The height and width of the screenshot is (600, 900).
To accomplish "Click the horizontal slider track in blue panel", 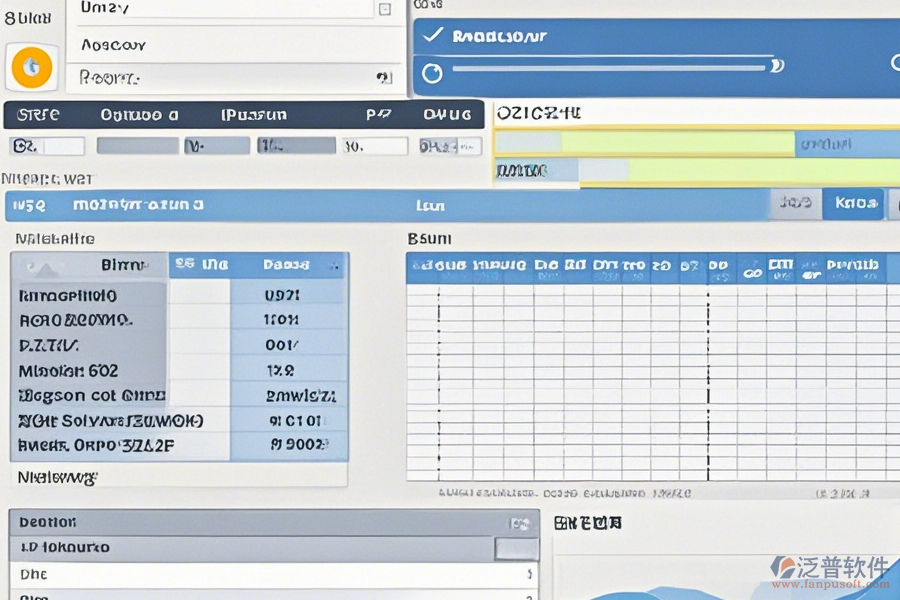I will pyautogui.click(x=610, y=68).
